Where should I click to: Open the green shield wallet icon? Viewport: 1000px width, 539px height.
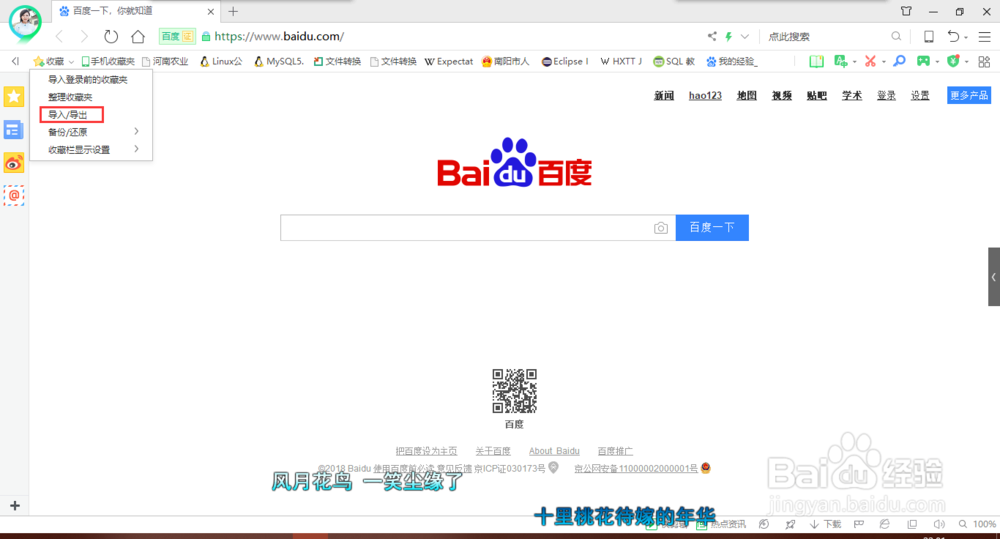click(x=953, y=61)
